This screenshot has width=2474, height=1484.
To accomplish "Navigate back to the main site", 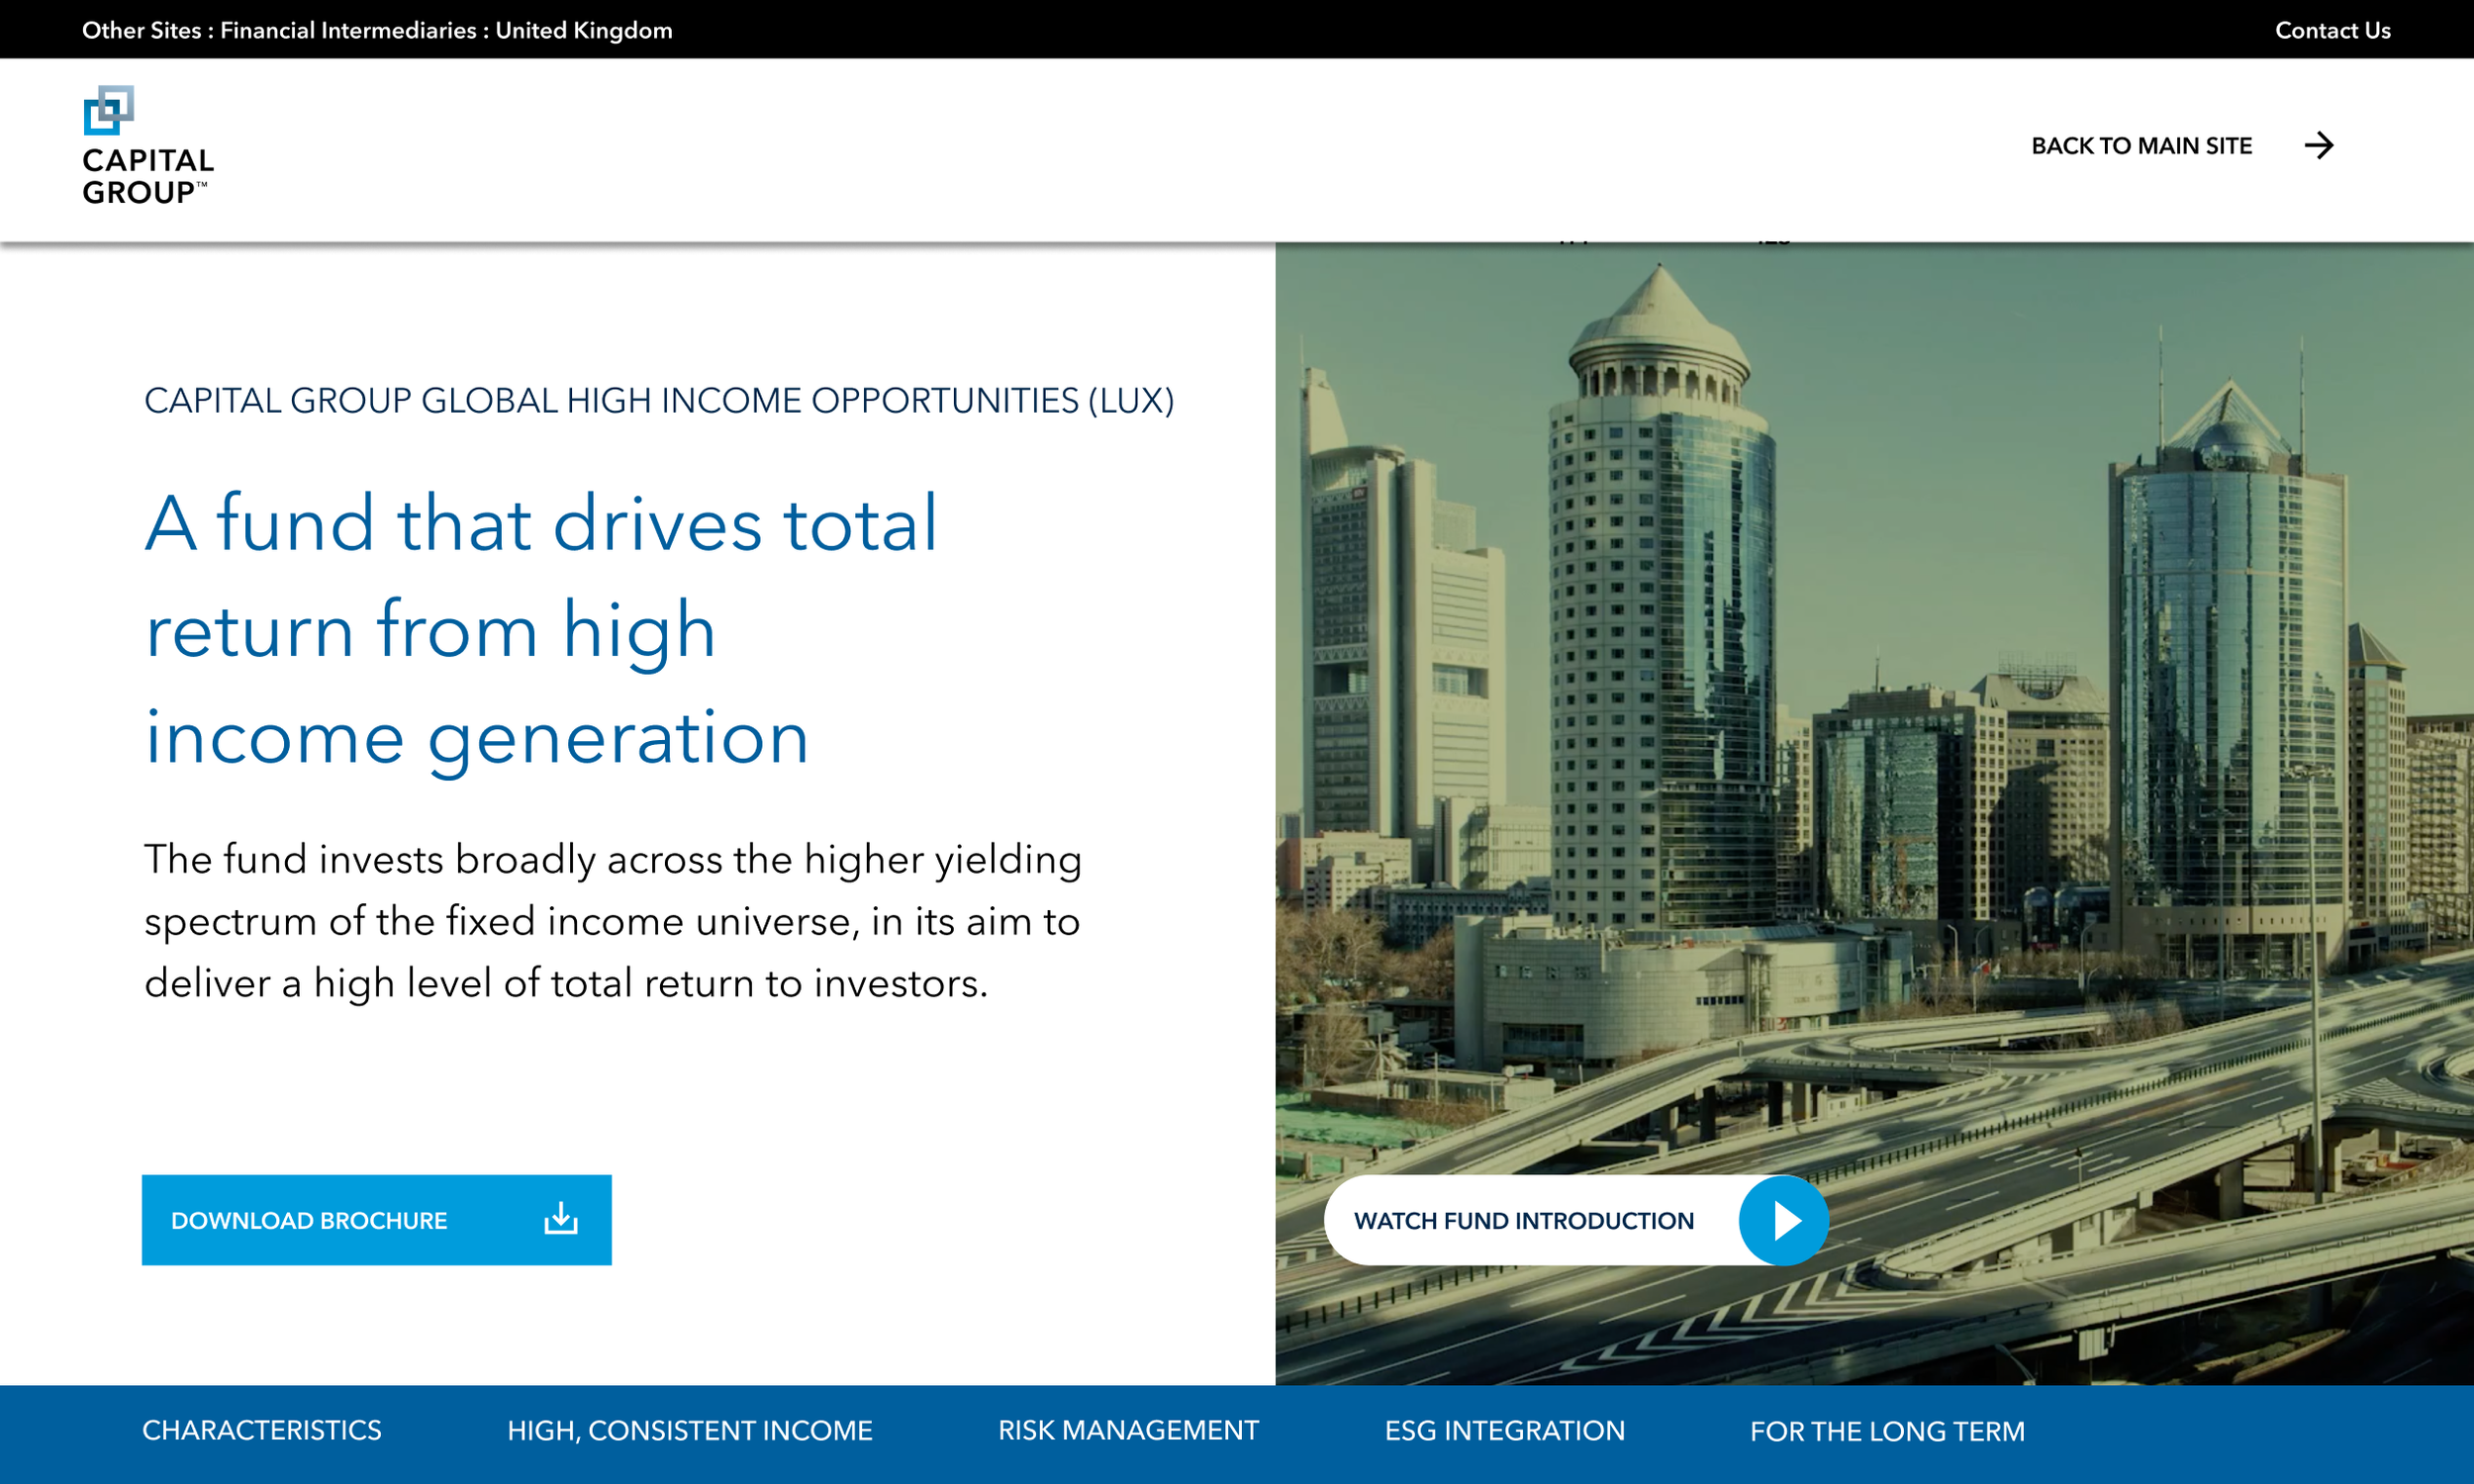I will coord(2141,146).
